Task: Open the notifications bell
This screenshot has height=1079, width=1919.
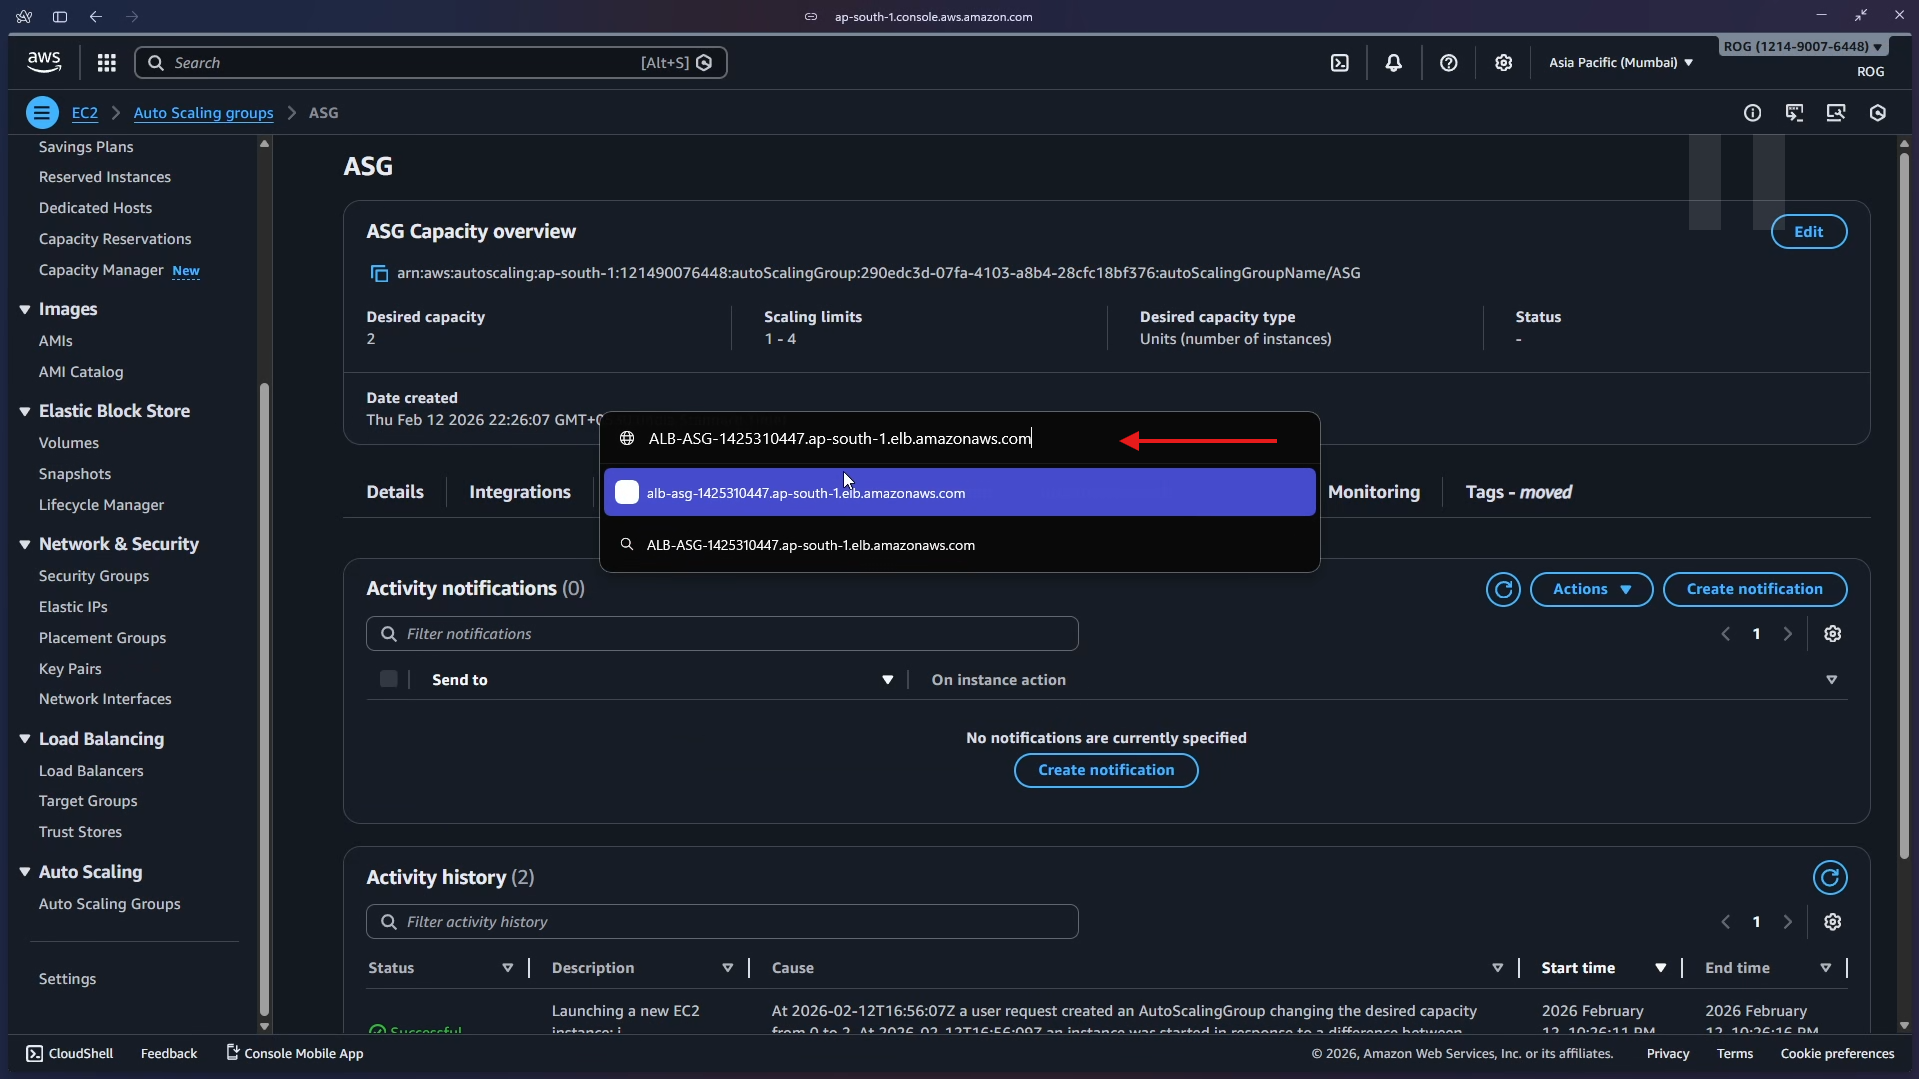Action: pyautogui.click(x=1394, y=62)
